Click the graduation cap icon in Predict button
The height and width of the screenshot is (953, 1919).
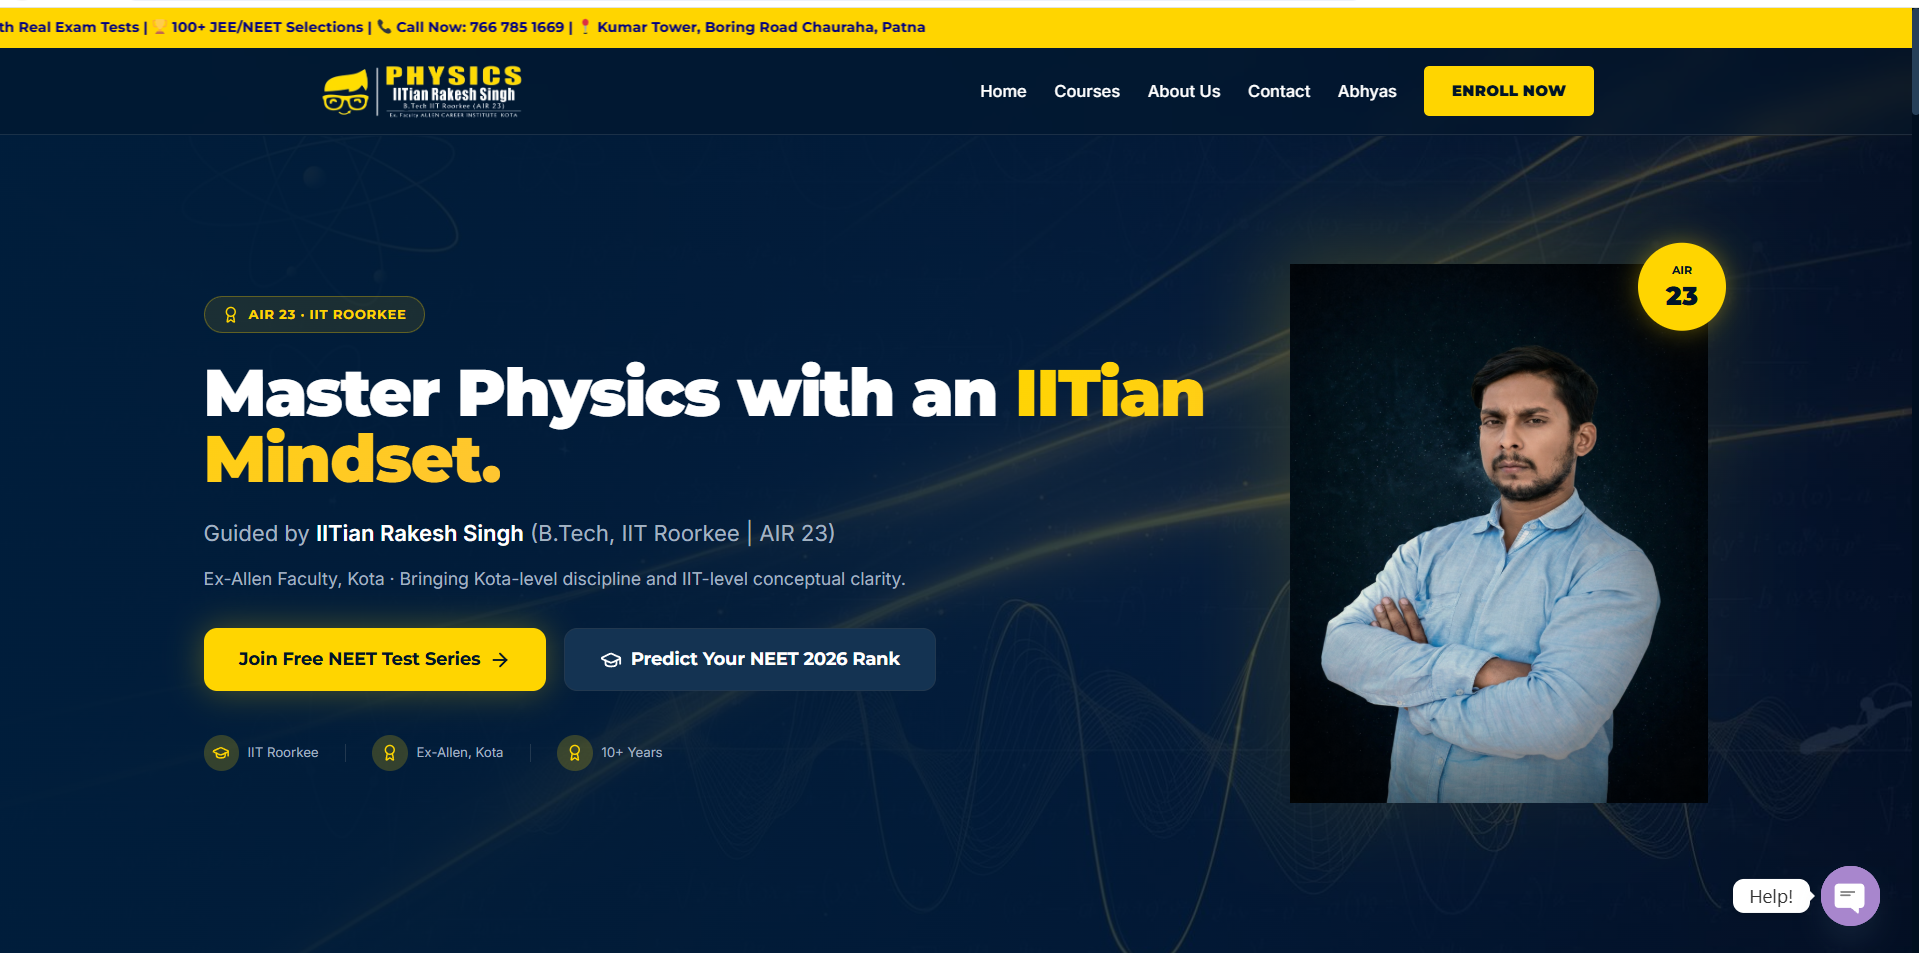coord(611,660)
